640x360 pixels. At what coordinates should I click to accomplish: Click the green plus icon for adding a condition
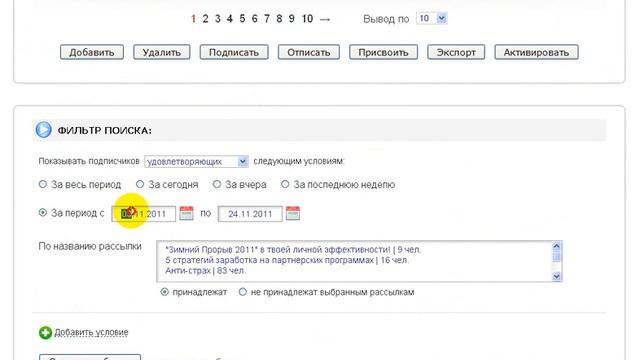[x=45, y=333]
